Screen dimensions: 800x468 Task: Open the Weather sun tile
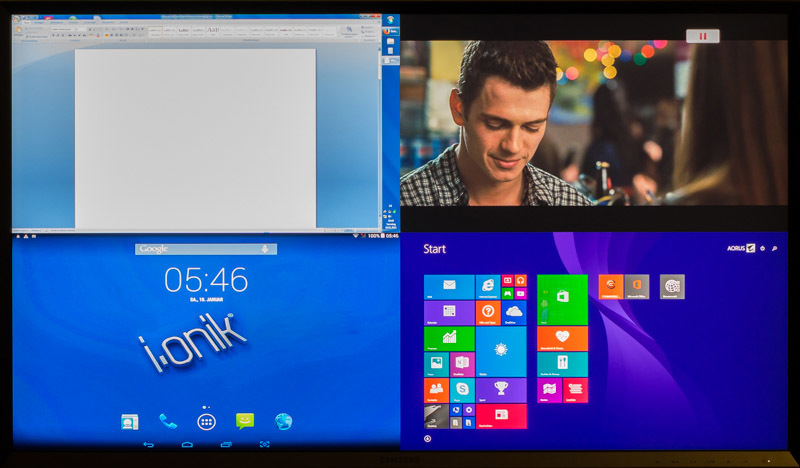(501, 352)
